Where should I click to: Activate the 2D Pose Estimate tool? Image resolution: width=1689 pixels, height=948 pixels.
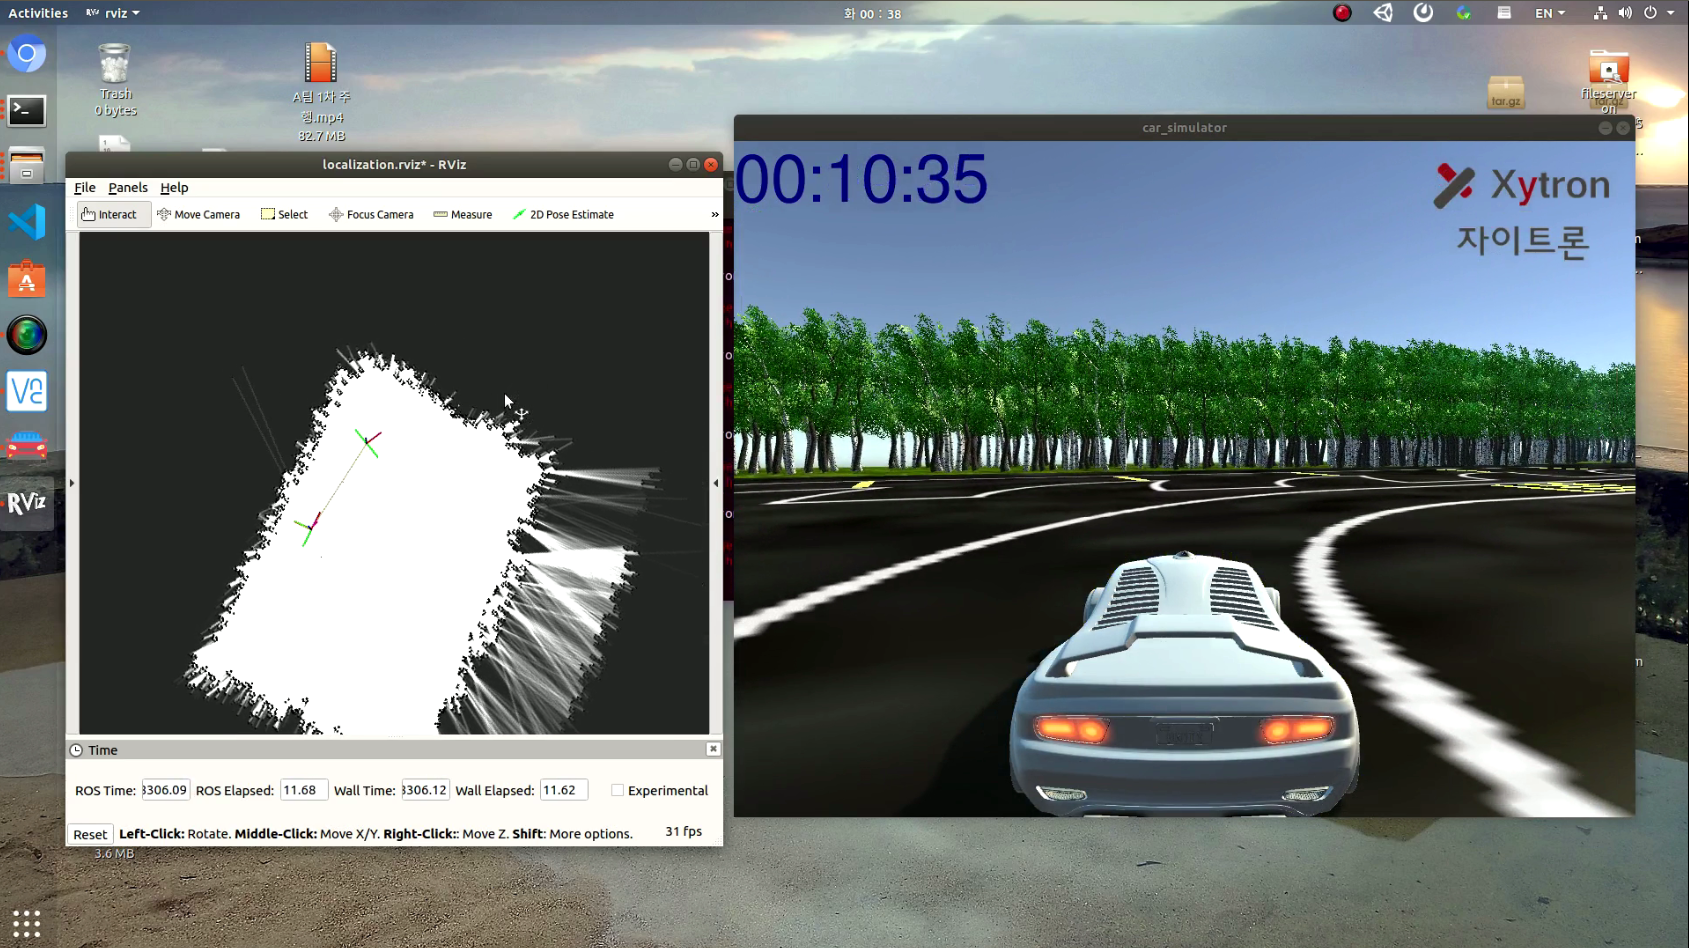[x=563, y=214]
